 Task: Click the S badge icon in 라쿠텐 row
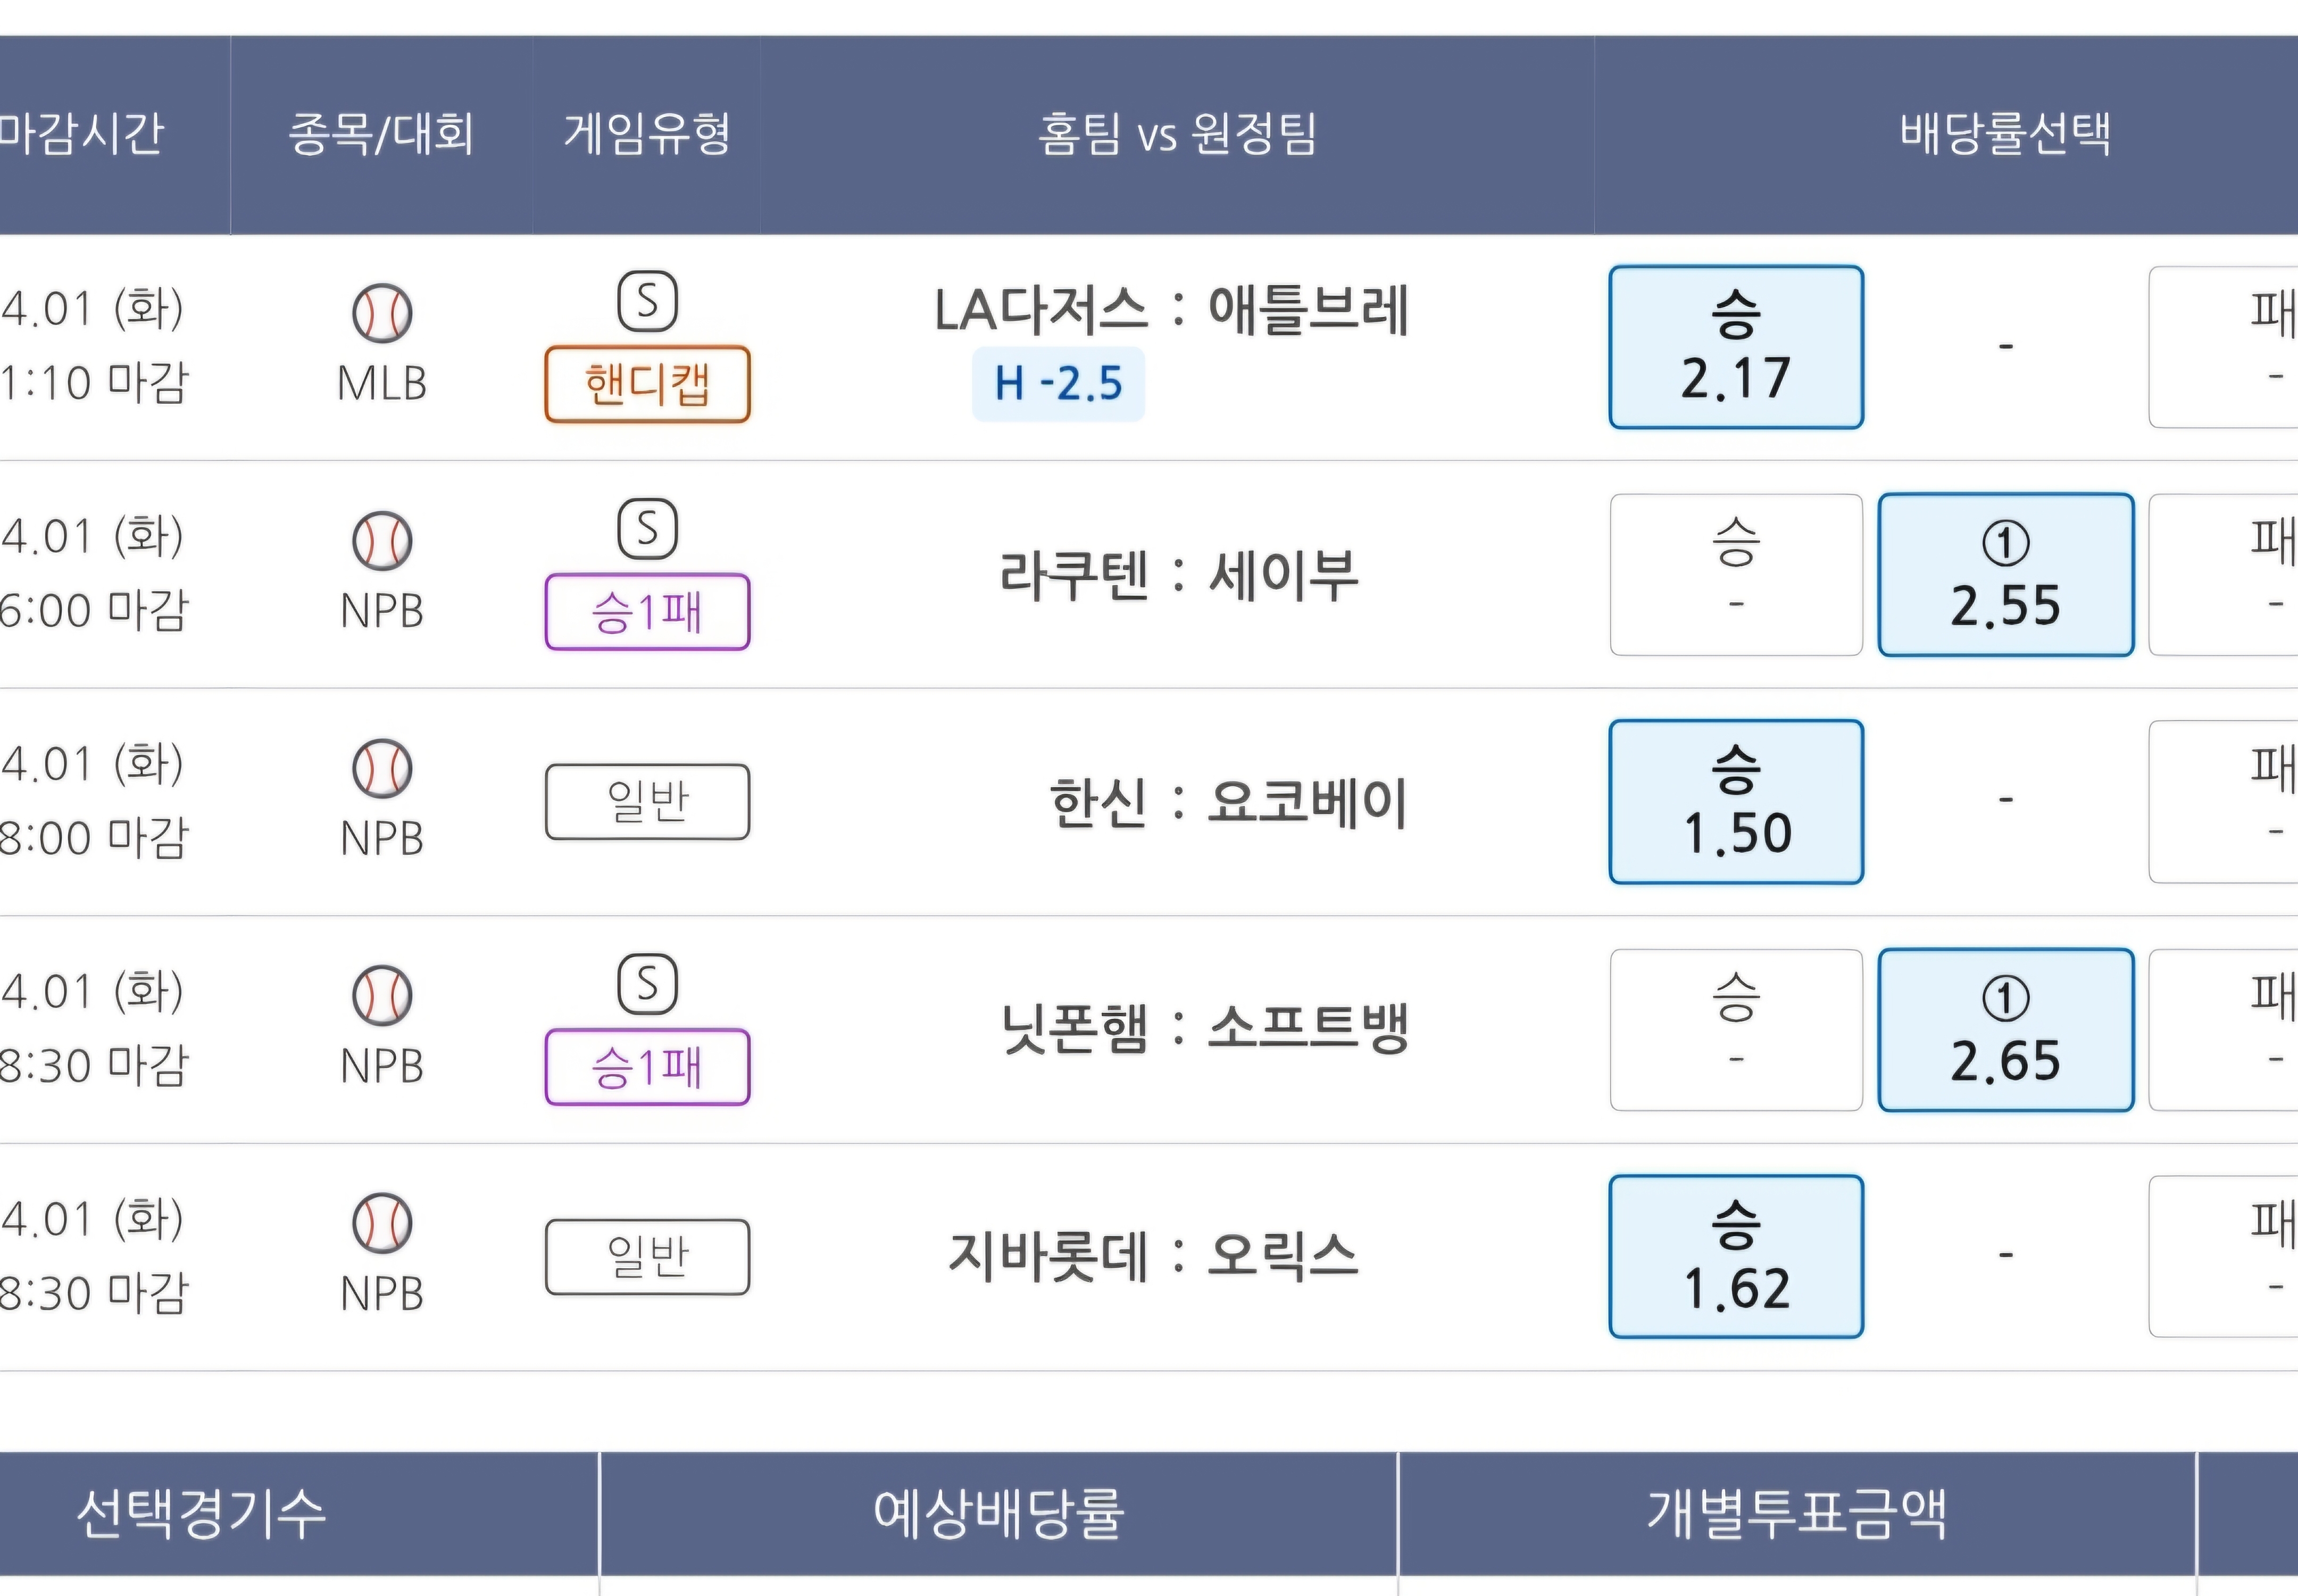pyautogui.click(x=647, y=529)
